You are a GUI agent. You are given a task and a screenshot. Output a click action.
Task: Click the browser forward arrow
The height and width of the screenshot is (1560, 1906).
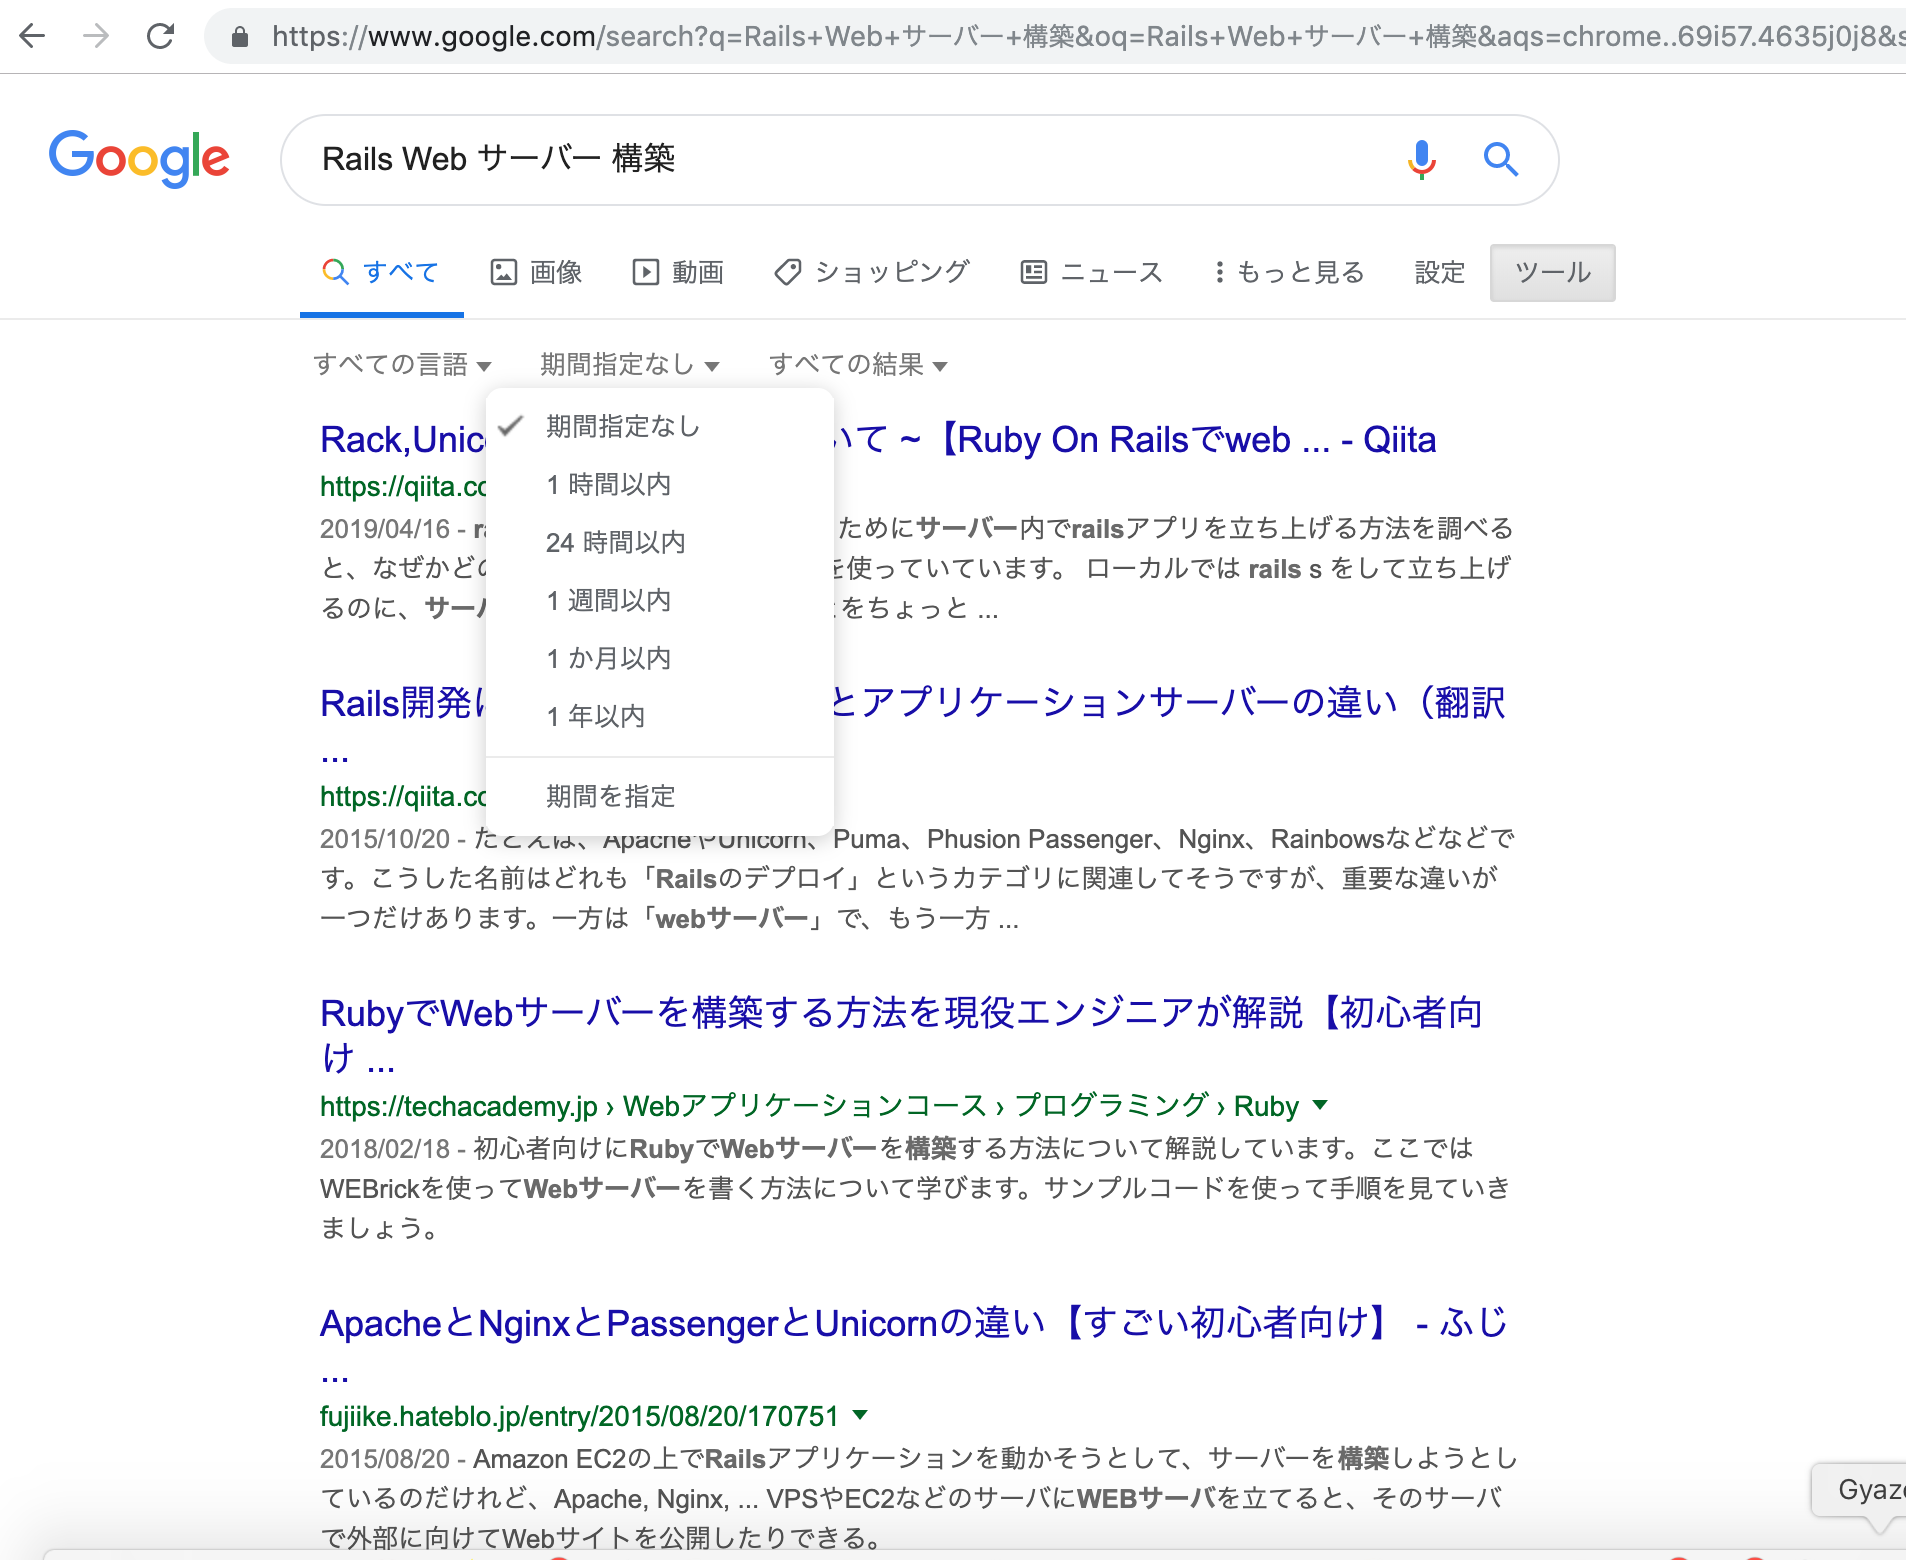[x=96, y=37]
